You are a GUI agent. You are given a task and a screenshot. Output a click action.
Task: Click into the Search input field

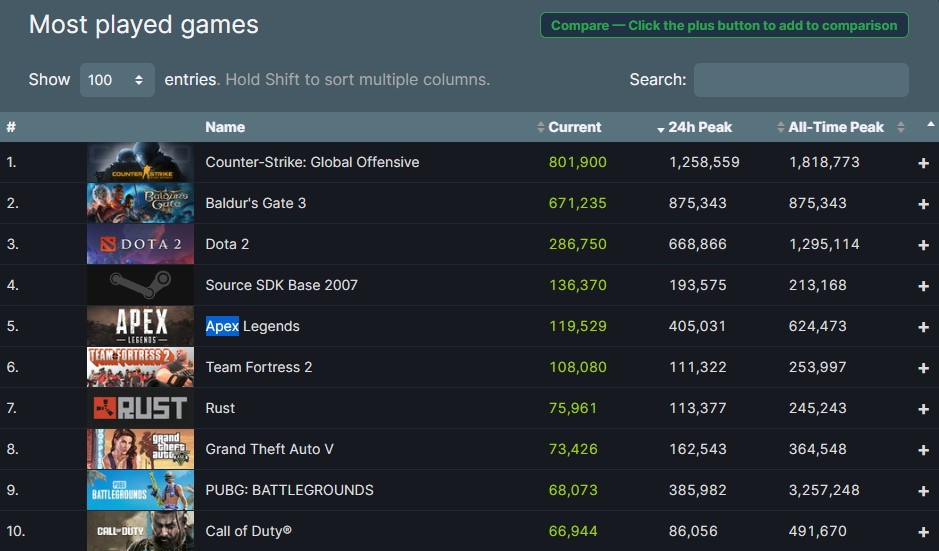tap(801, 80)
